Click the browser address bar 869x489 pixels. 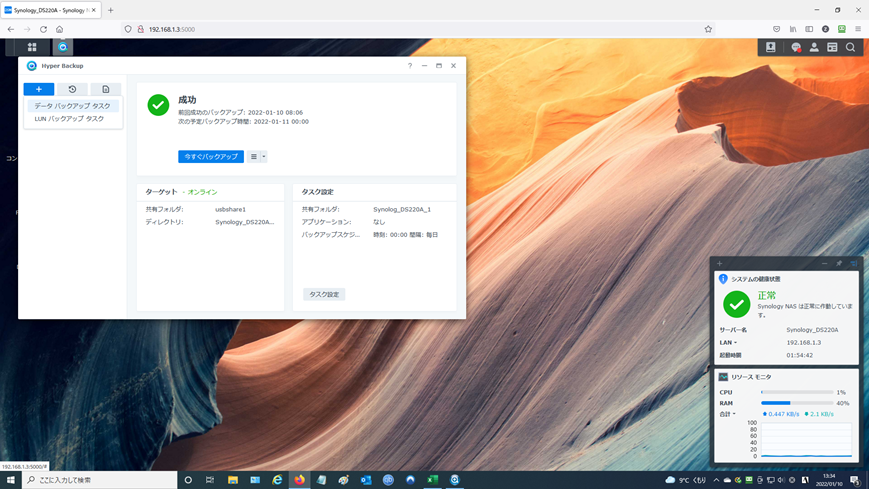[419, 29]
